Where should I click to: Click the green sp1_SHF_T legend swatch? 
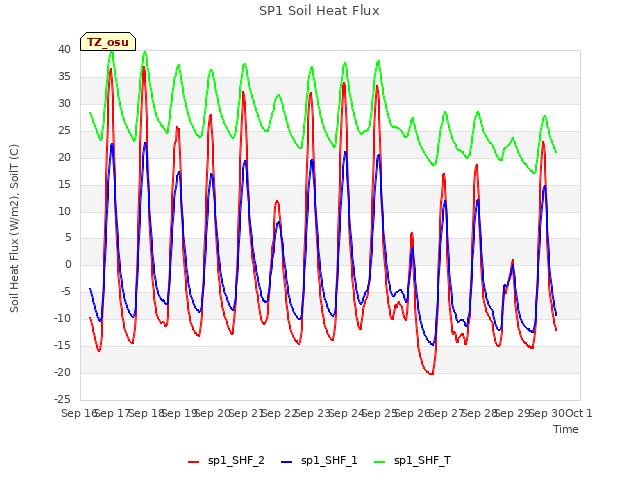(x=380, y=462)
